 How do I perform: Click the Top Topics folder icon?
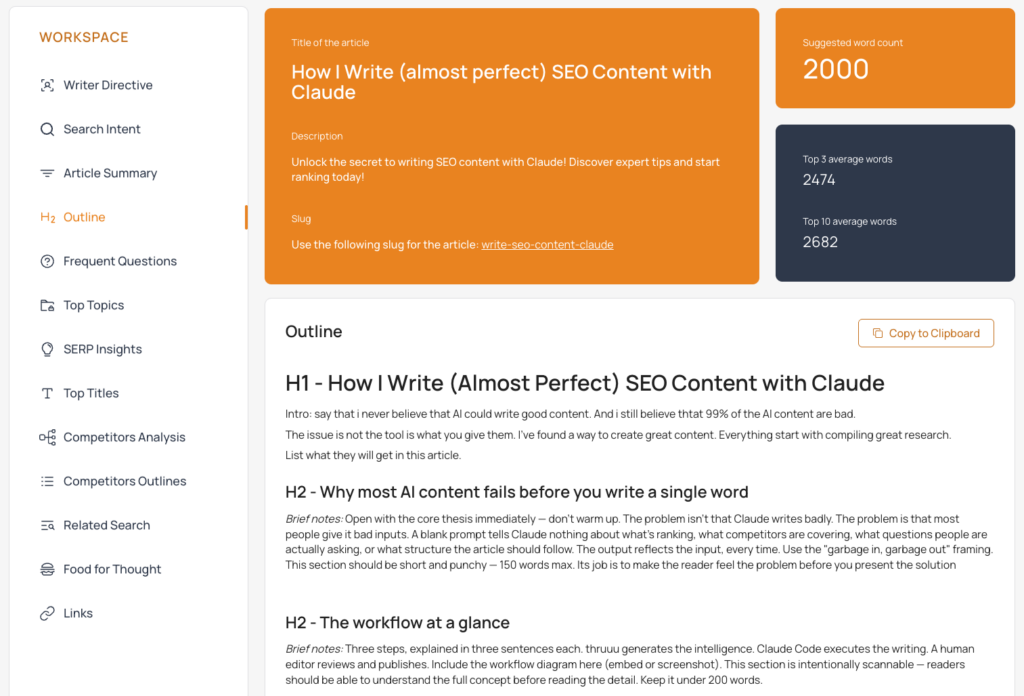click(x=47, y=305)
